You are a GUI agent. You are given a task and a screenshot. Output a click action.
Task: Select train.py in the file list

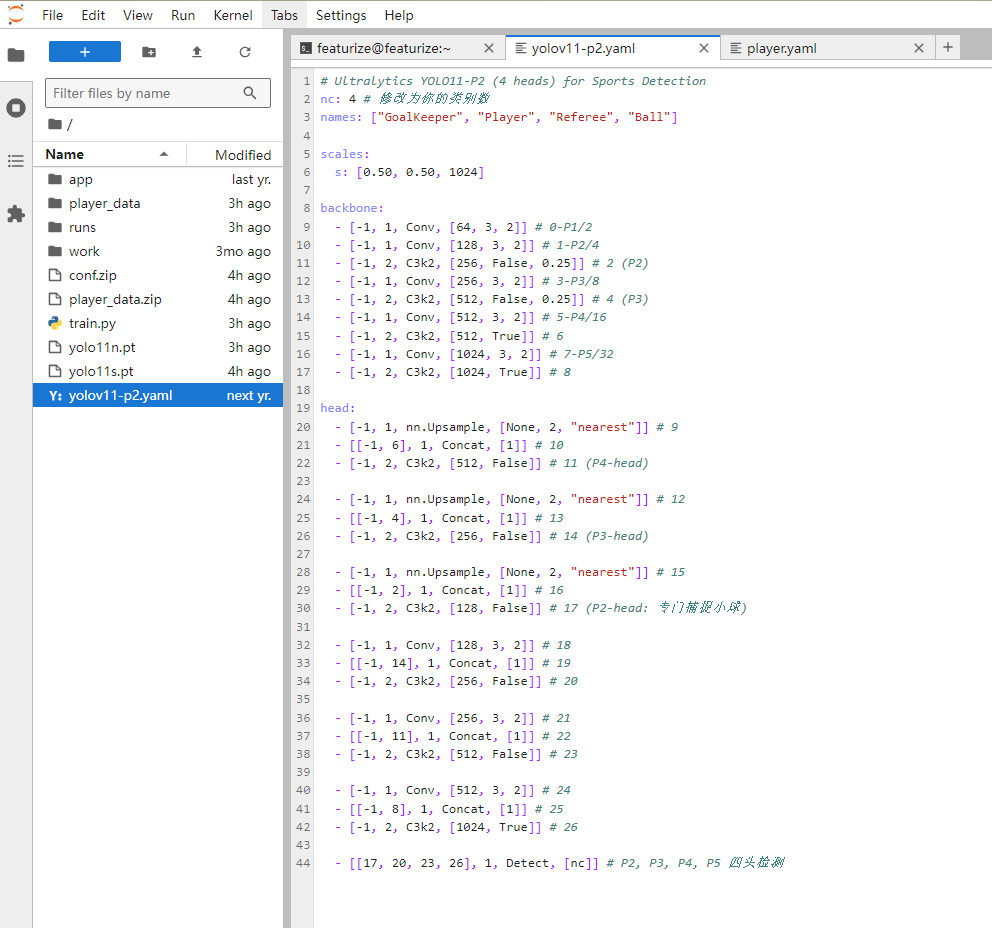92,323
